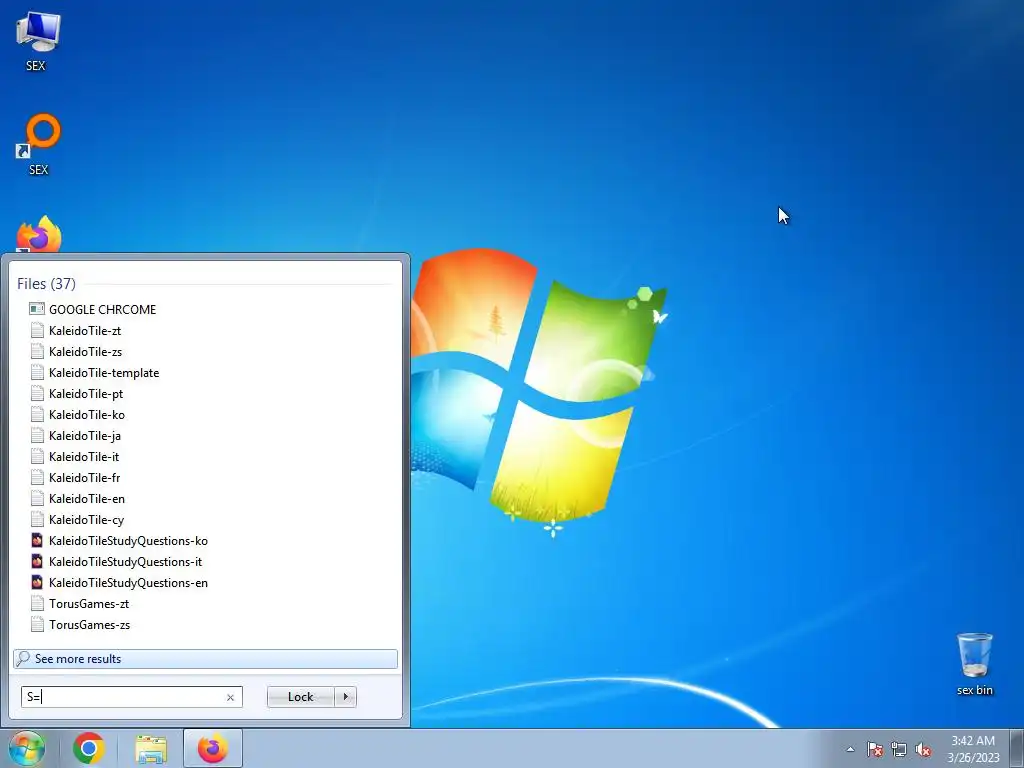Show hidden tray icons arrow
The height and width of the screenshot is (768, 1024).
[850, 749]
